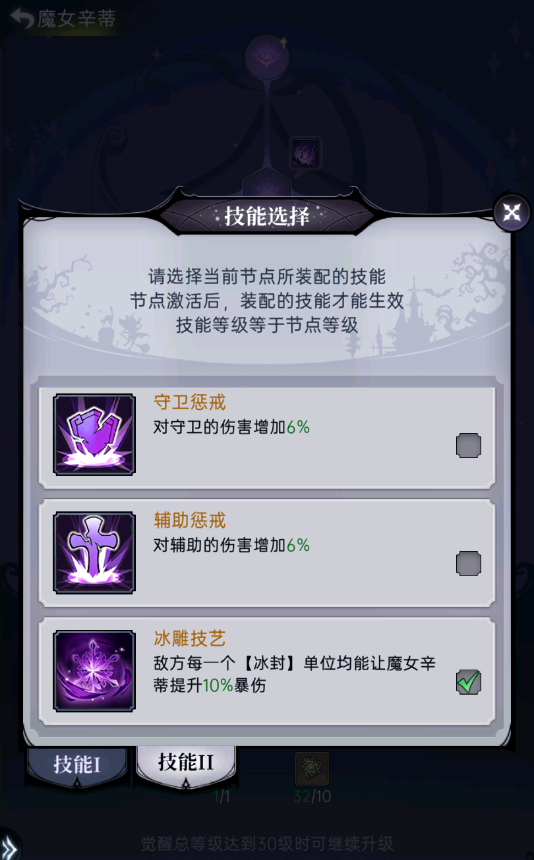Image resolution: width=534 pixels, height=860 pixels.
Task: Select the 守卫惩戒 skill title
Action: click(190, 403)
